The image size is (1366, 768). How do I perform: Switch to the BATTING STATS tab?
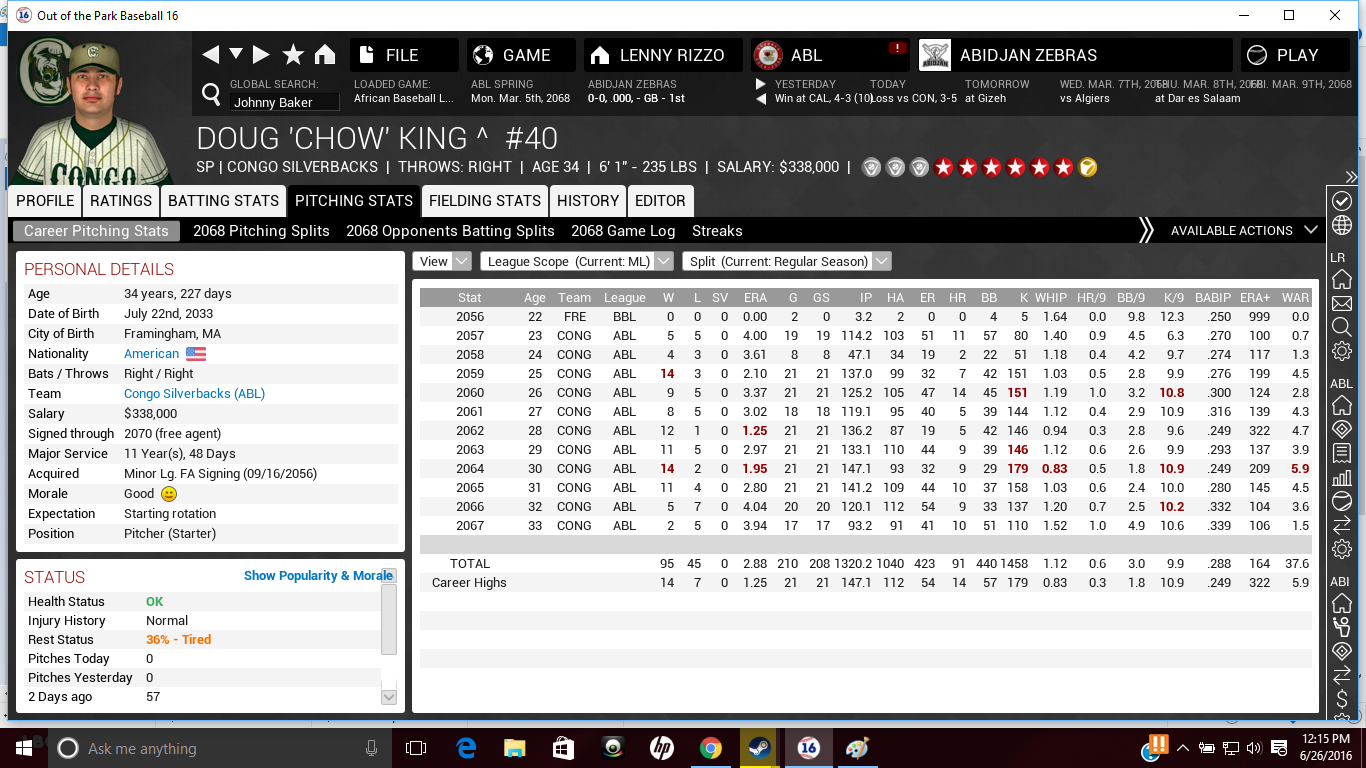pos(223,201)
